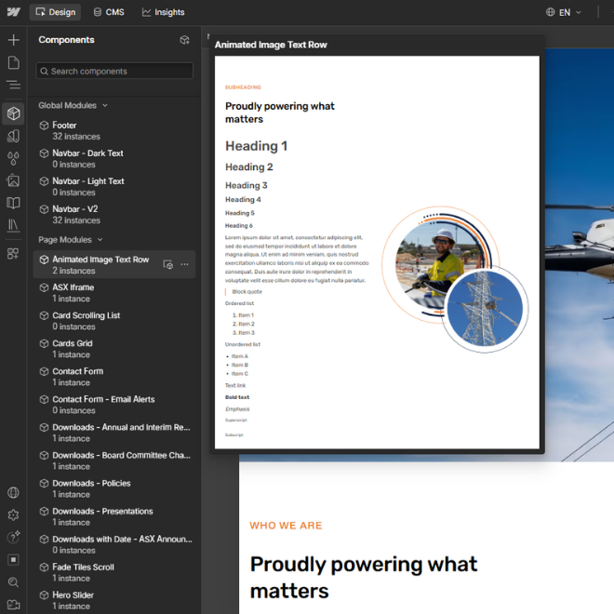Open the Apps grid icon in sidebar
614x614 pixels.
point(13,253)
